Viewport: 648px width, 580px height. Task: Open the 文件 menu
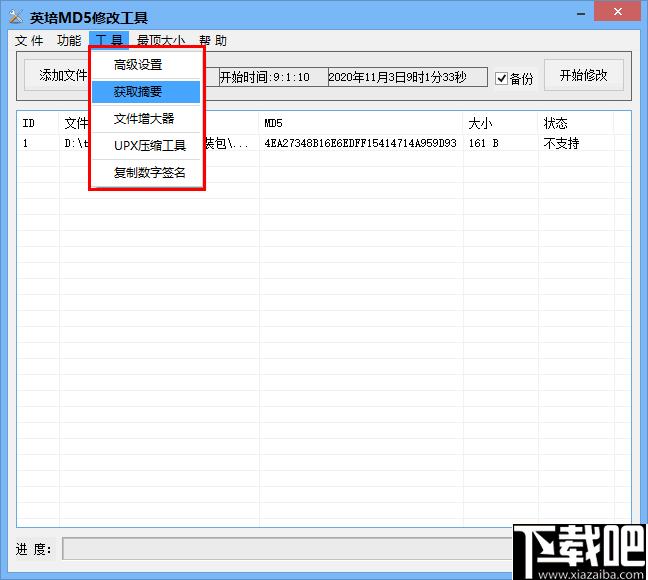pos(29,41)
